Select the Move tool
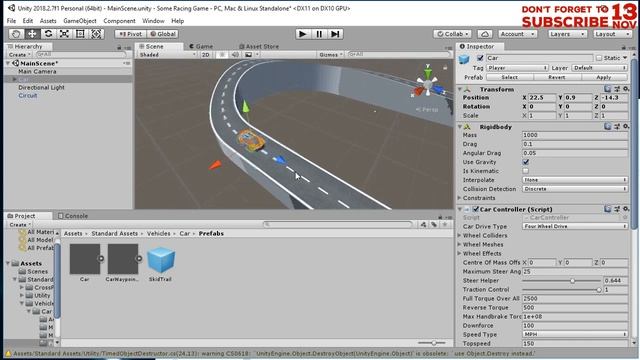640x360 pixels. tap(32, 34)
